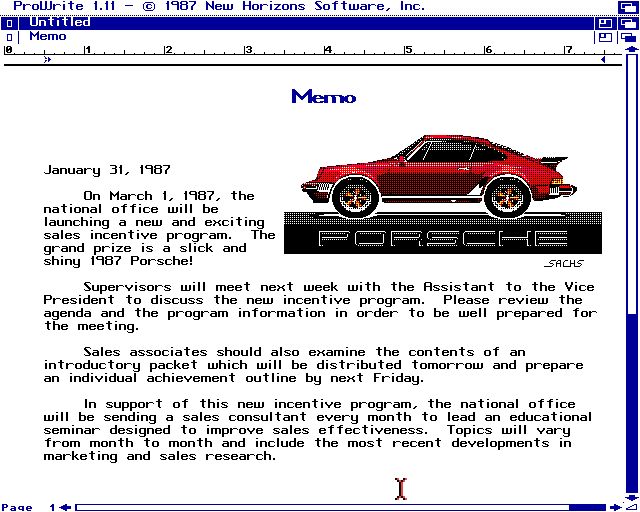Click the vertical scrollbar up arrow
Viewport: 640px width, 512px height.
click(x=631, y=49)
